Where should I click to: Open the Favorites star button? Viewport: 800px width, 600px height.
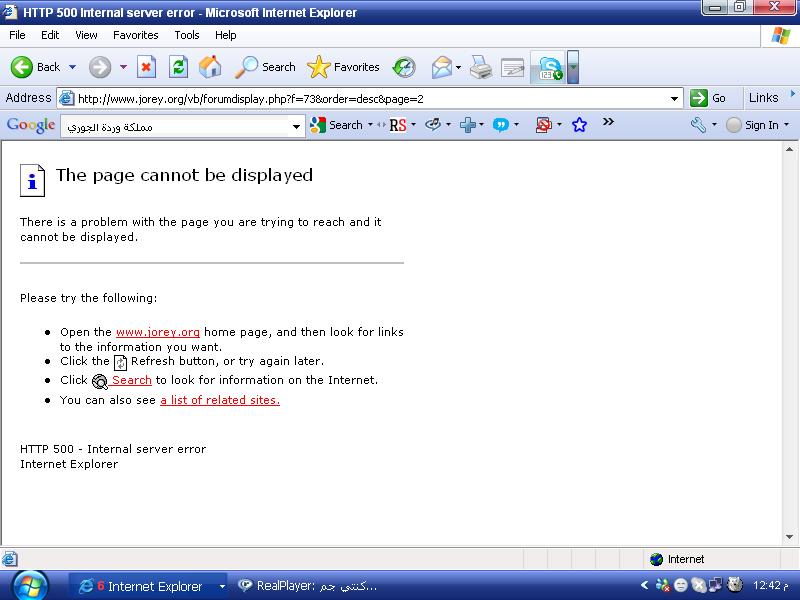pyautogui.click(x=344, y=67)
